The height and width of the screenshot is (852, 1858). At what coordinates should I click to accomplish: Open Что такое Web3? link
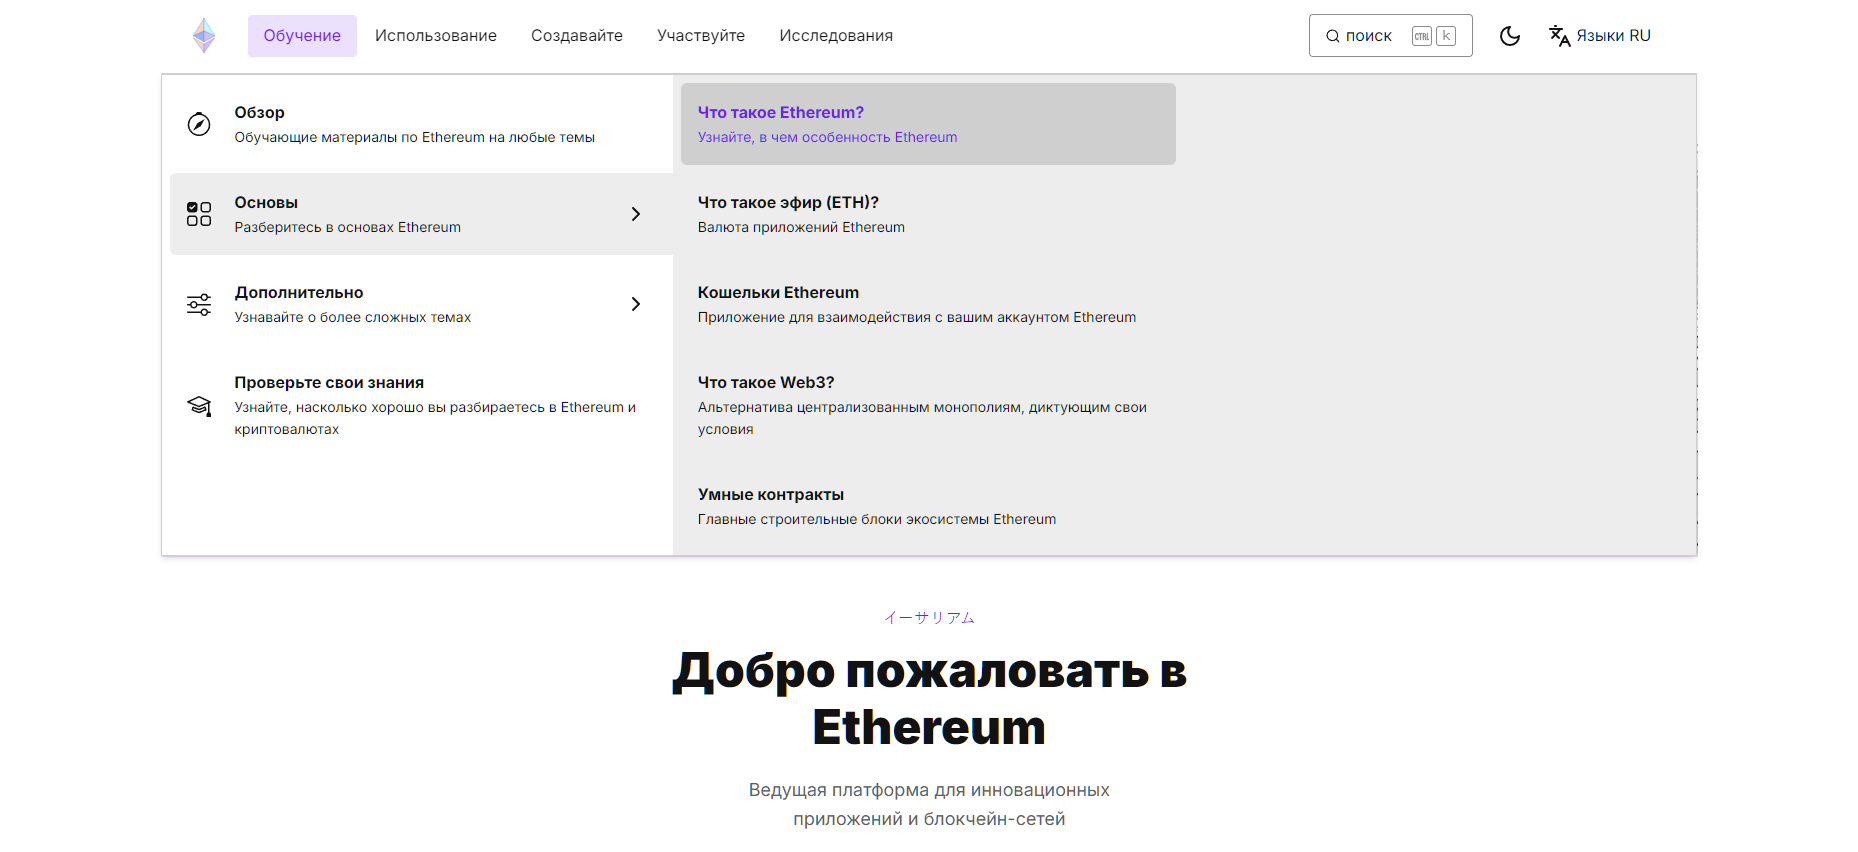coord(928,405)
